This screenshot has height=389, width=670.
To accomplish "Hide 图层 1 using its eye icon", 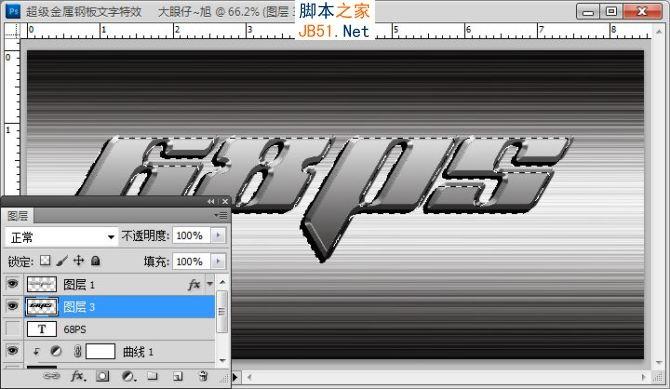I will tap(13, 284).
